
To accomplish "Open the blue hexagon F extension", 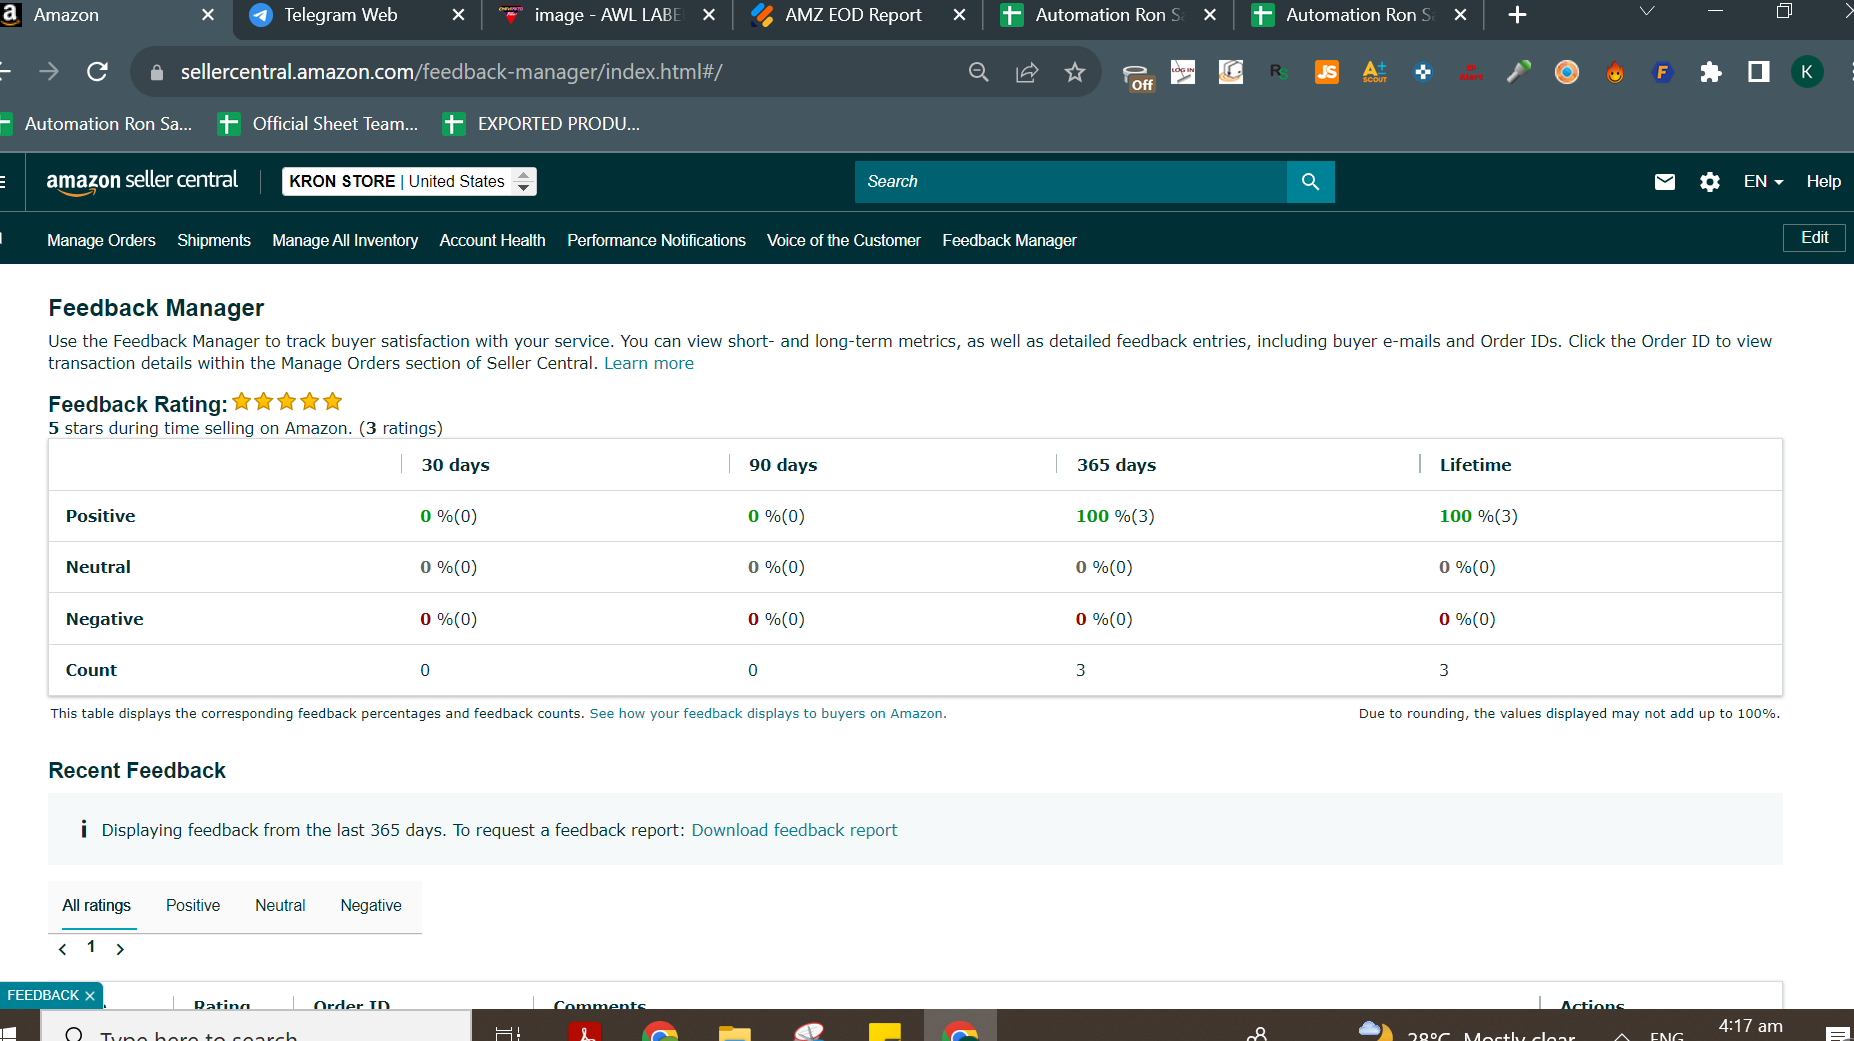I will [1663, 72].
